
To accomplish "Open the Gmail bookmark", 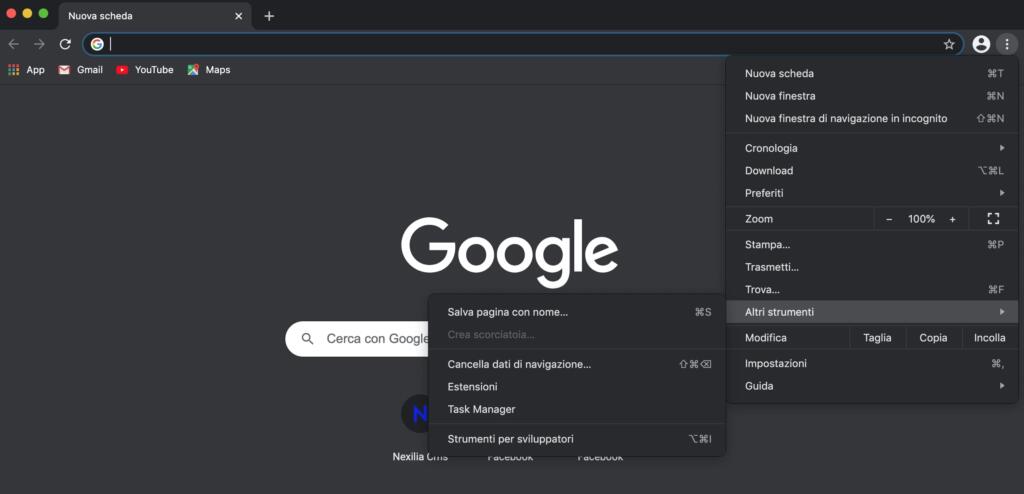I will coord(80,69).
